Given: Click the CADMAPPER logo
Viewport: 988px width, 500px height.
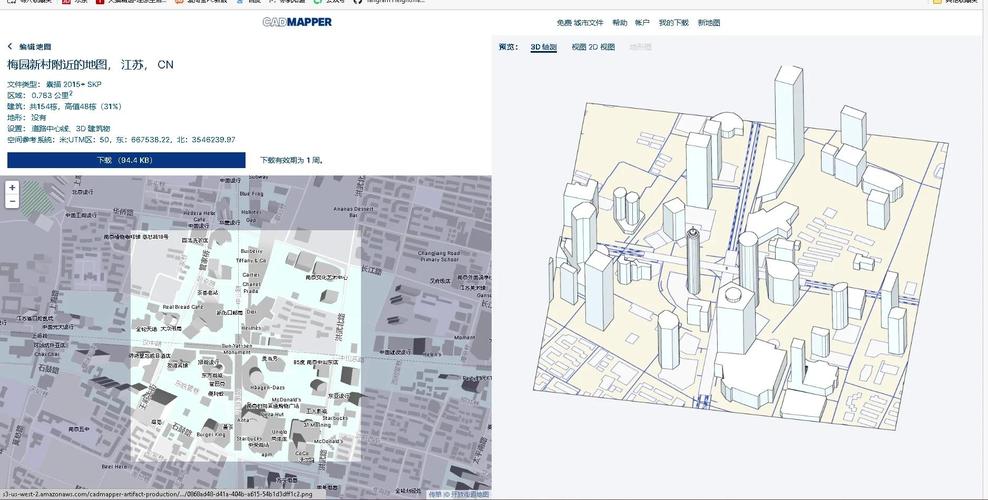Looking at the screenshot, I should click(297, 22).
